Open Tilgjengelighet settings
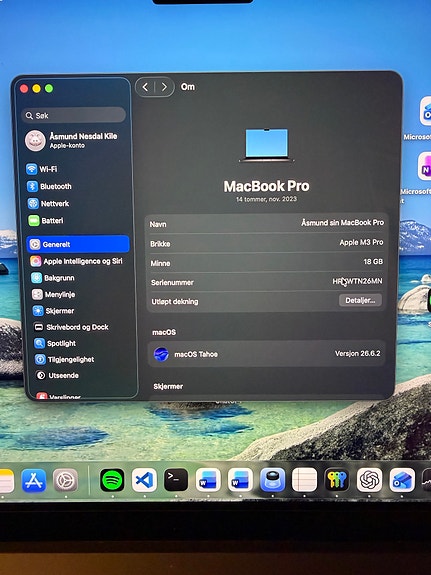The height and width of the screenshot is (575, 431). click(64, 359)
